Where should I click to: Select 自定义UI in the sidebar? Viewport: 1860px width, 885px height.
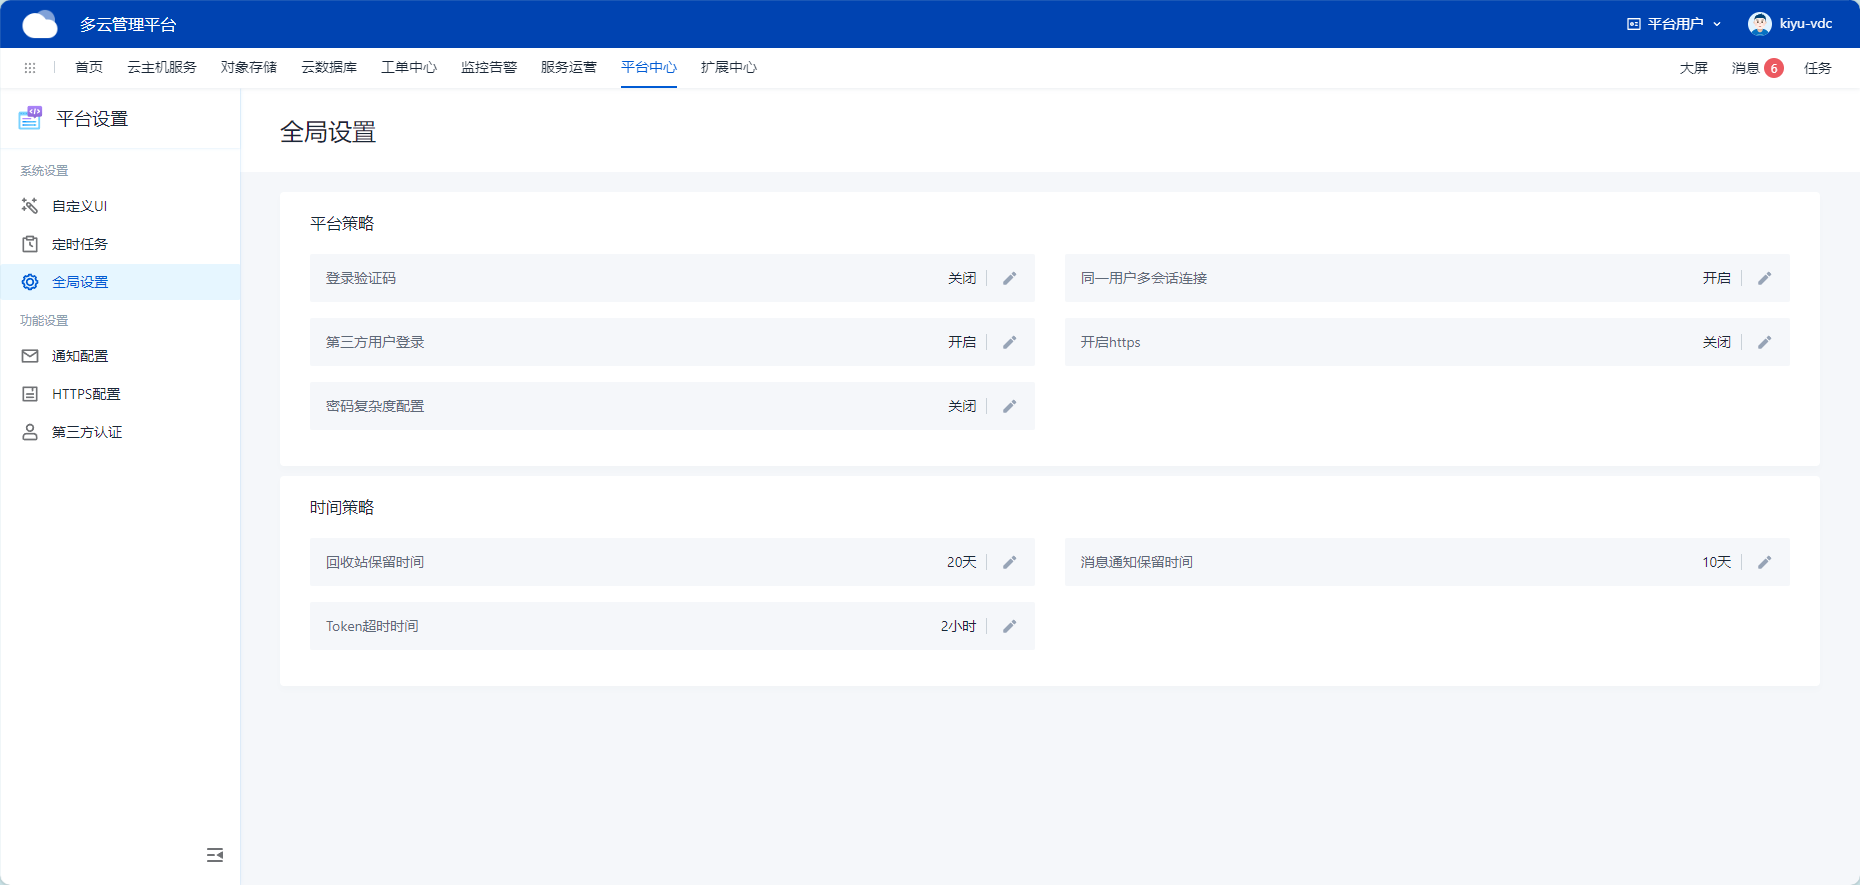pyautogui.click(x=80, y=206)
